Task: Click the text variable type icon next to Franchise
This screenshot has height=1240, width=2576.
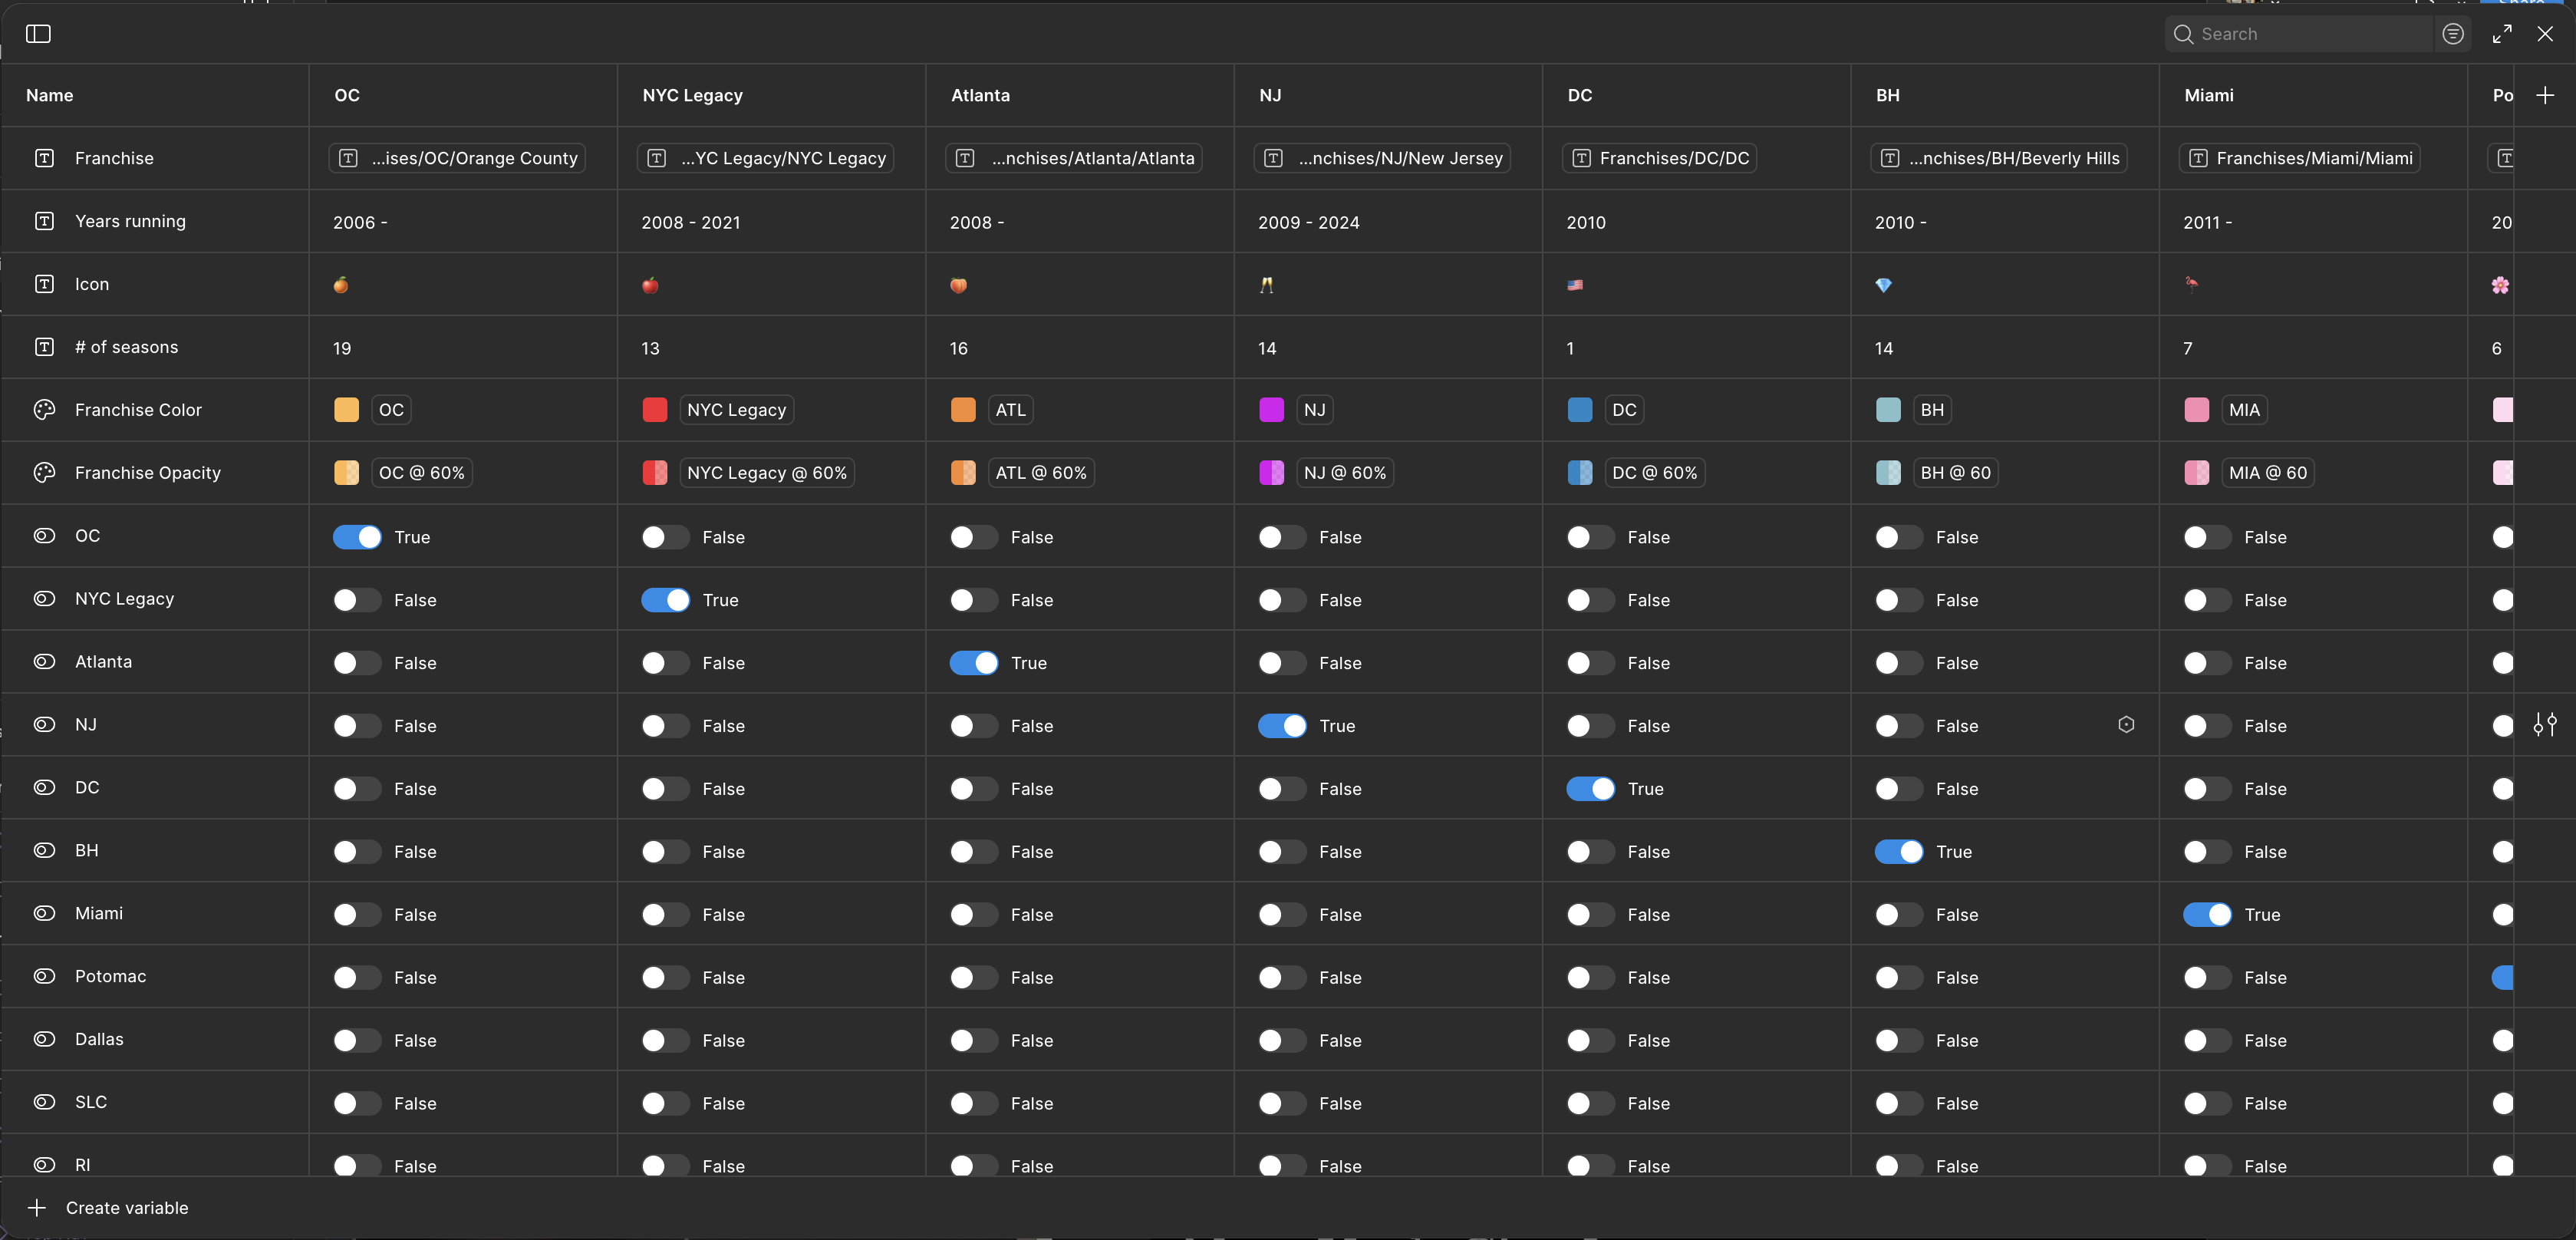Action: click(44, 158)
